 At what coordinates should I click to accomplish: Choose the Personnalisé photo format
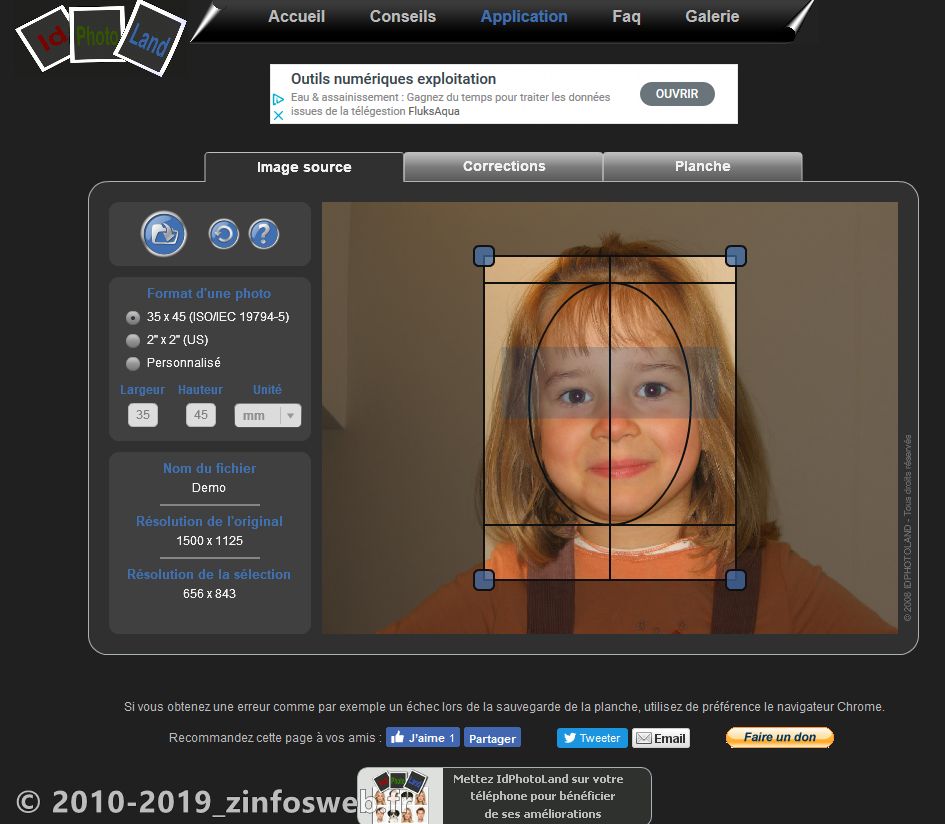pos(132,363)
